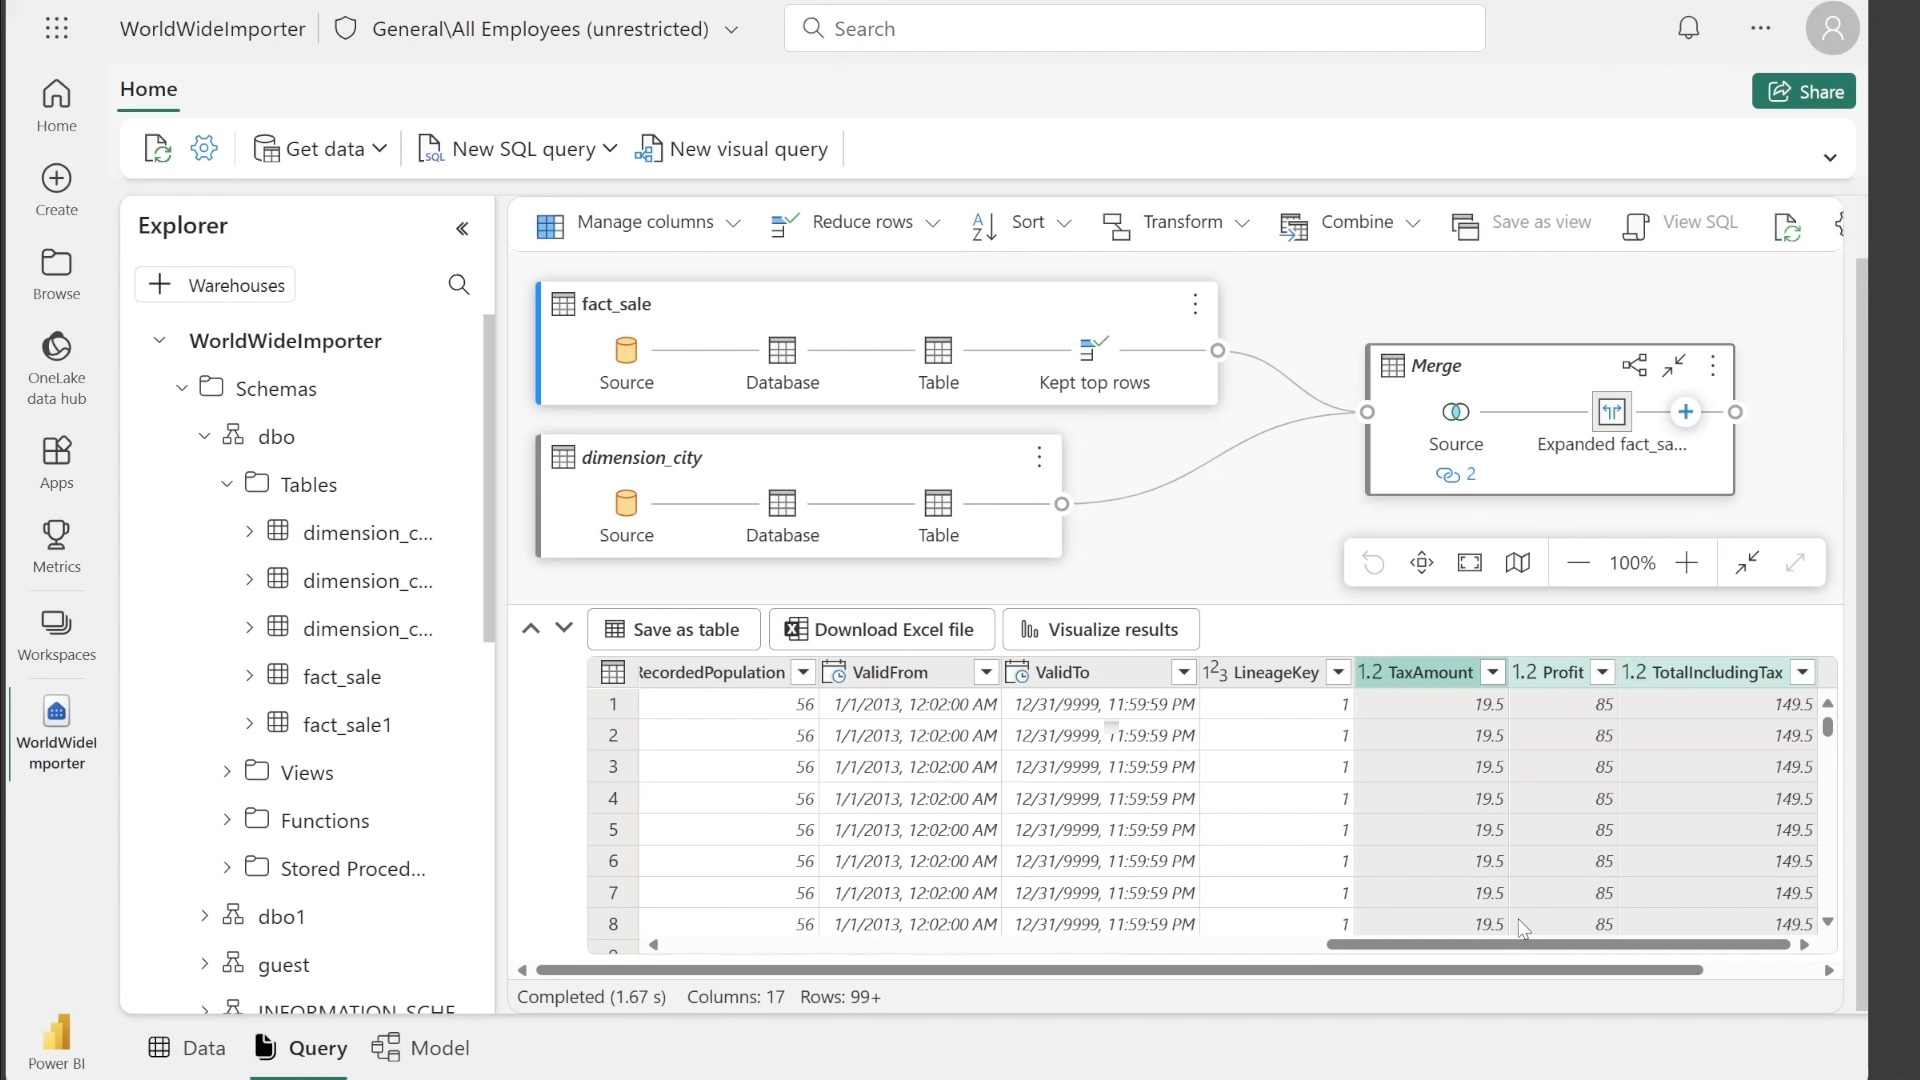
Task: Expand the fact_sale table node
Action: [249, 676]
